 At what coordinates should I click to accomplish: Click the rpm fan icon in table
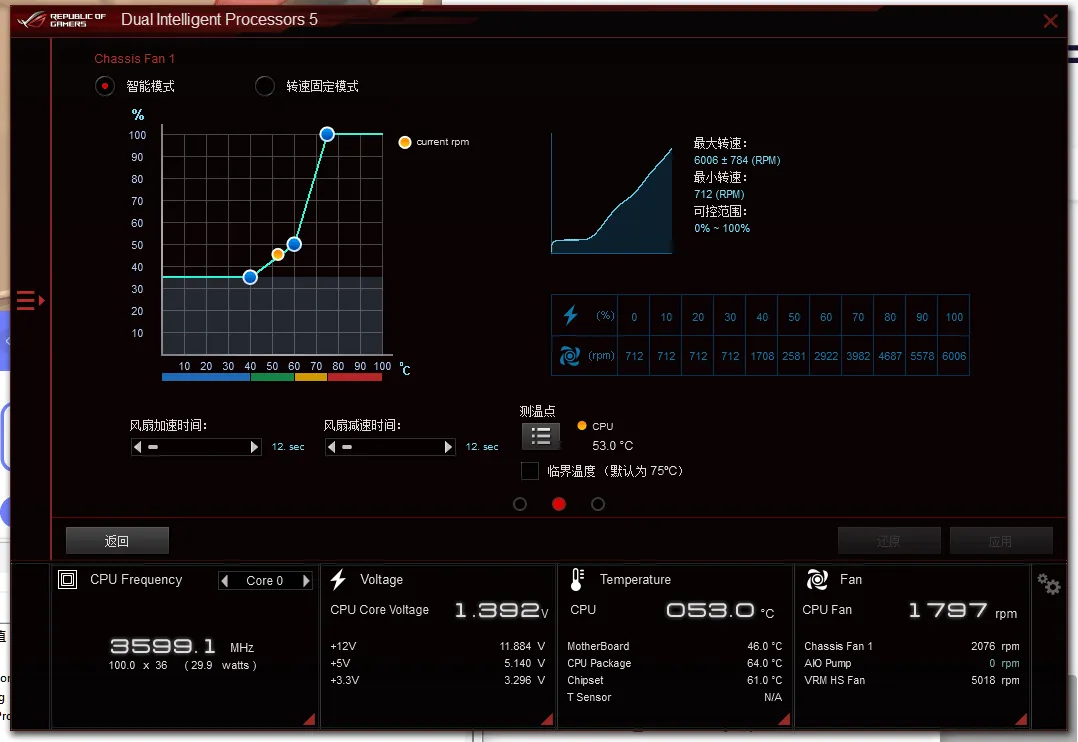(569, 356)
